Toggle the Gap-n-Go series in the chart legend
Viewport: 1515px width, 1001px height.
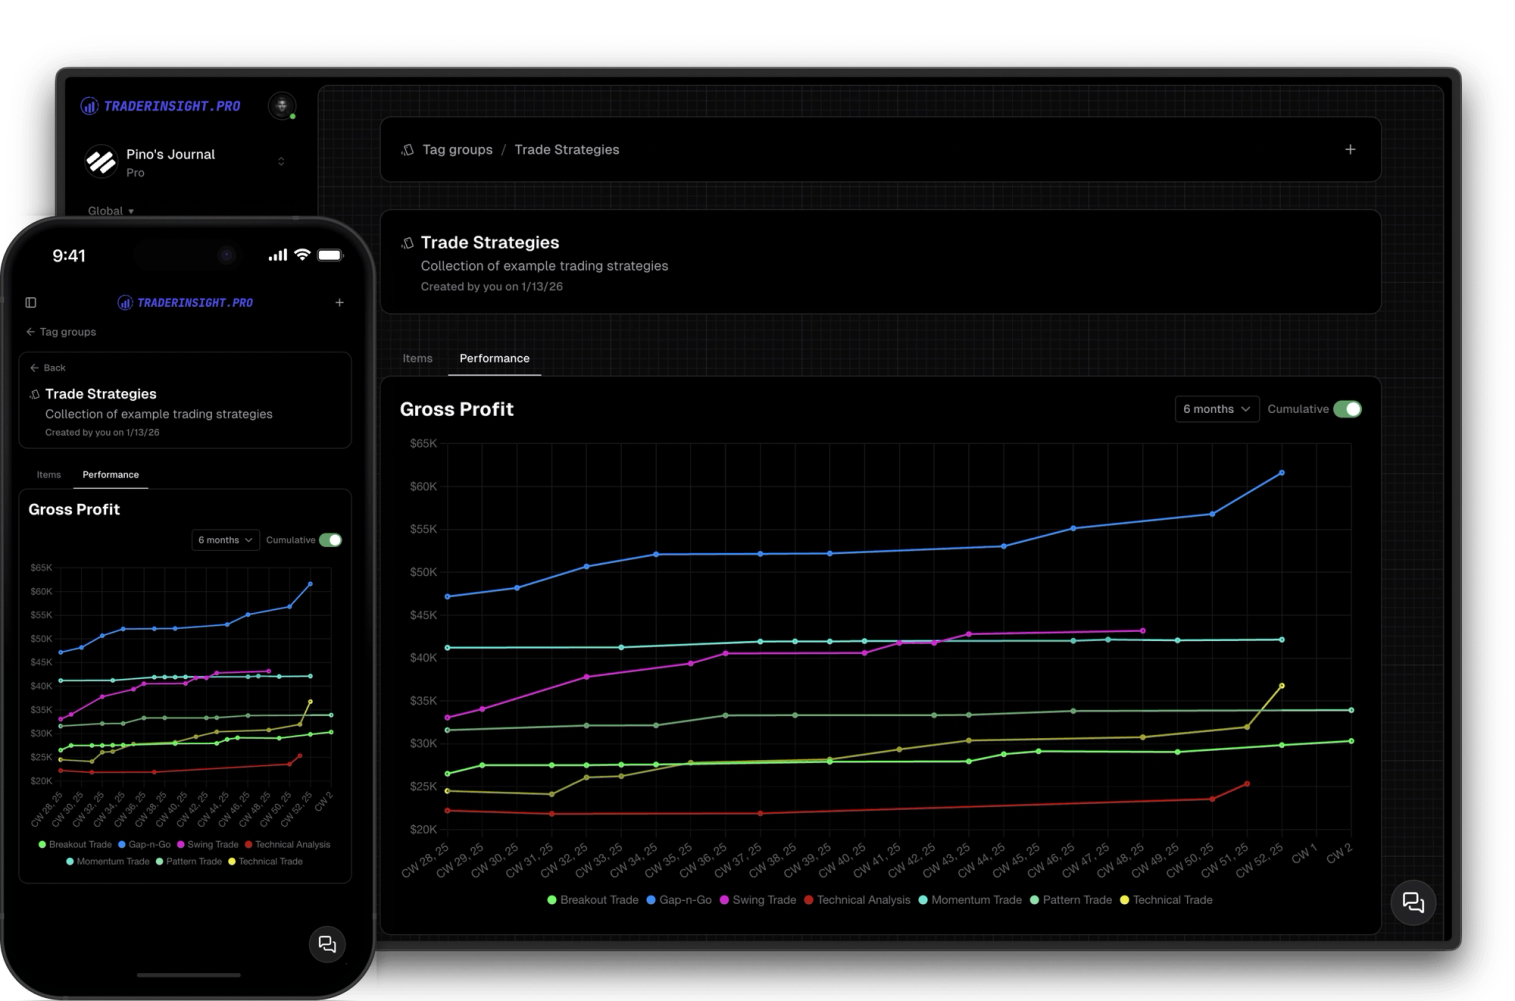point(681,899)
